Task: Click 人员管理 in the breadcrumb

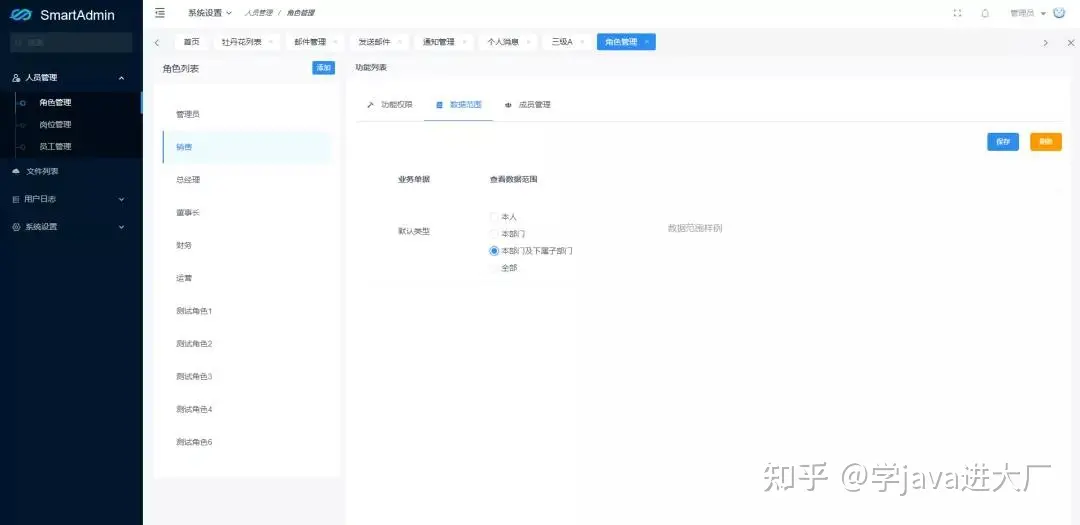Action: [258, 13]
